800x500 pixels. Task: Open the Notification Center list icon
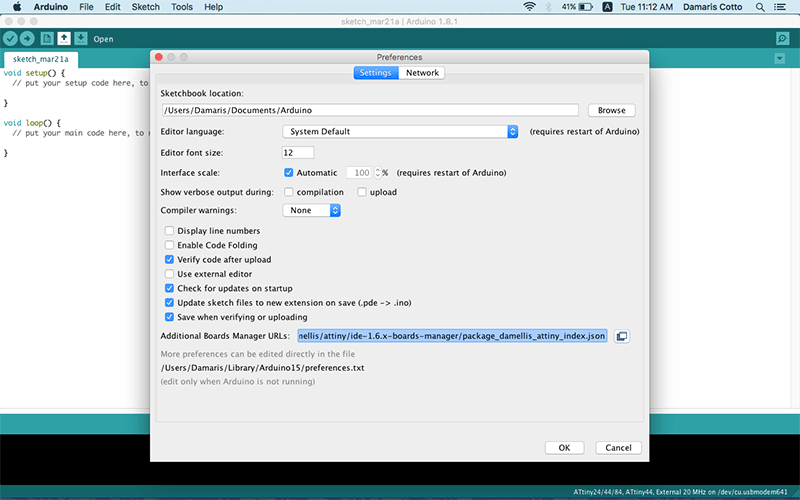(780, 7)
